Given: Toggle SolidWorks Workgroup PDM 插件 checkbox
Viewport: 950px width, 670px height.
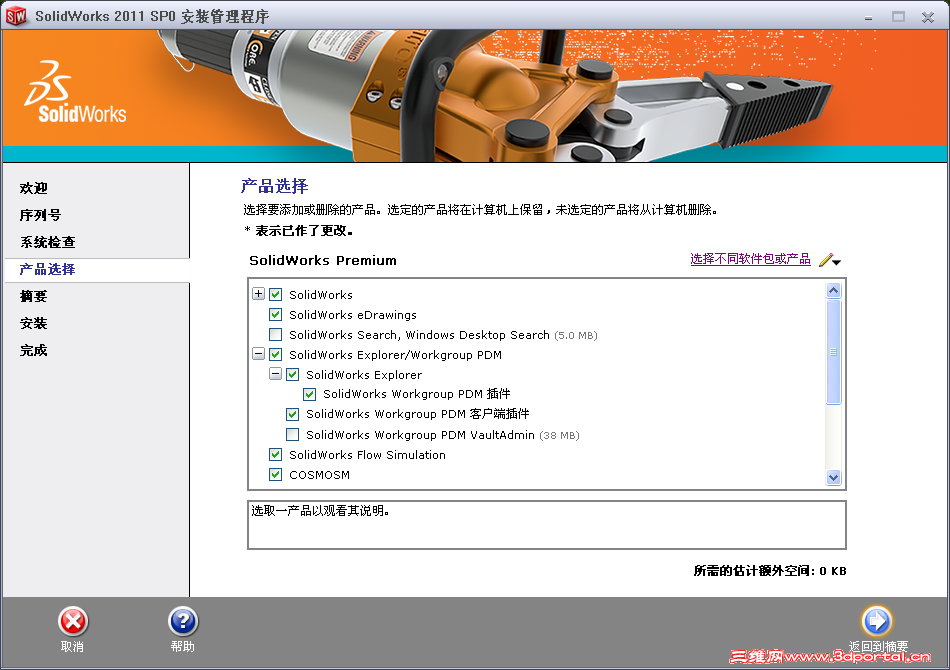Looking at the screenshot, I should pos(310,394).
